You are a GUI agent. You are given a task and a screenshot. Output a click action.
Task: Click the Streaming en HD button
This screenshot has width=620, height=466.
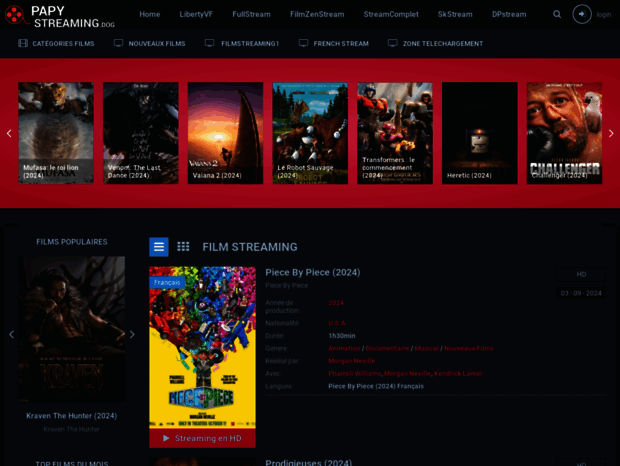tap(202, 438)
